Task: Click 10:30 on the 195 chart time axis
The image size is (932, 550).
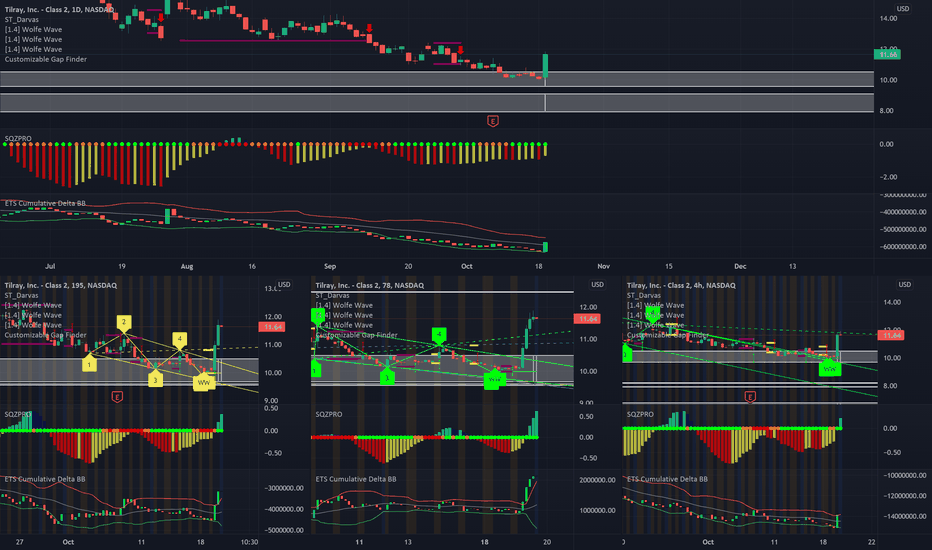Action: click(250, 542)
